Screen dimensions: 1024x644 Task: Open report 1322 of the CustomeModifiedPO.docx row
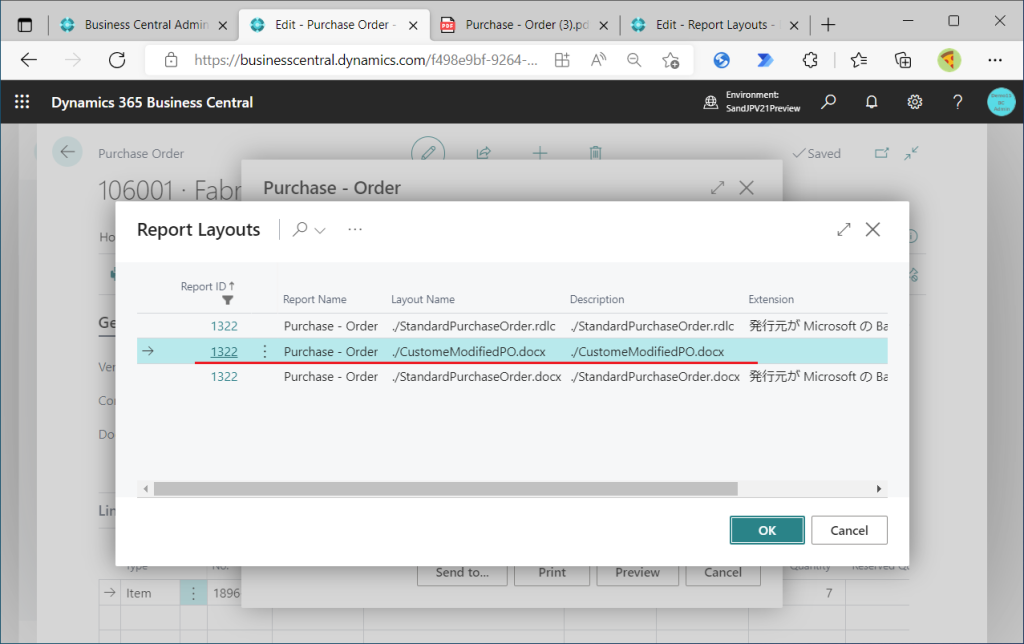(224, 351)
